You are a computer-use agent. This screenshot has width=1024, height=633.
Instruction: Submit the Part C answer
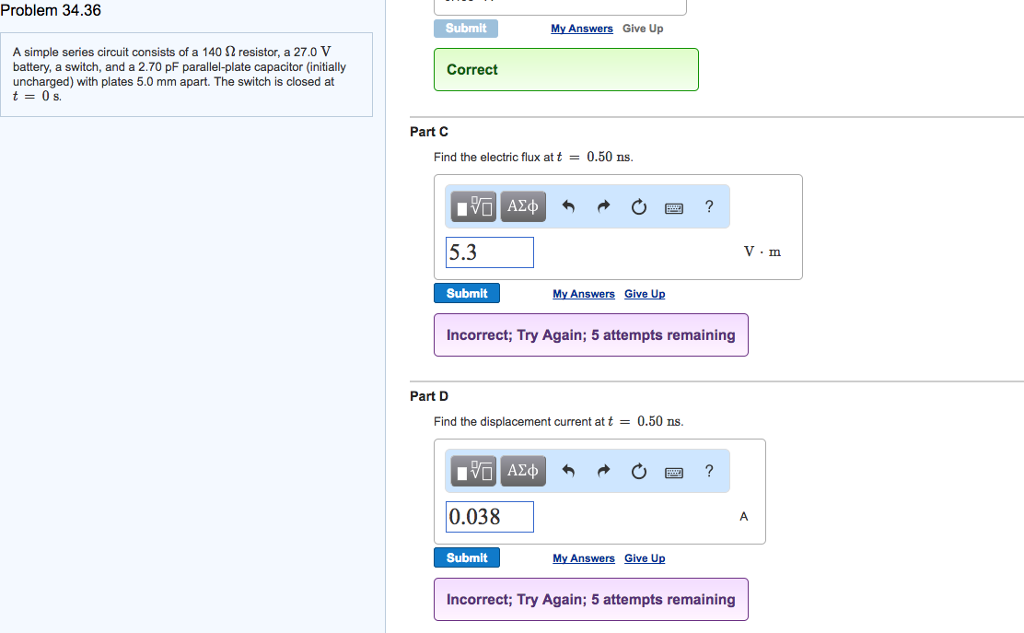pyautogui.click(x=466, y=293)
